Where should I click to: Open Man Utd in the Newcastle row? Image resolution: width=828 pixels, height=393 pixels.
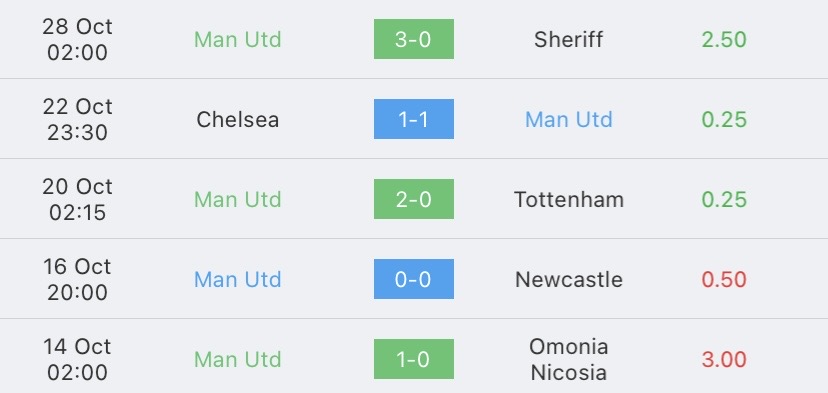coord(238,279)
